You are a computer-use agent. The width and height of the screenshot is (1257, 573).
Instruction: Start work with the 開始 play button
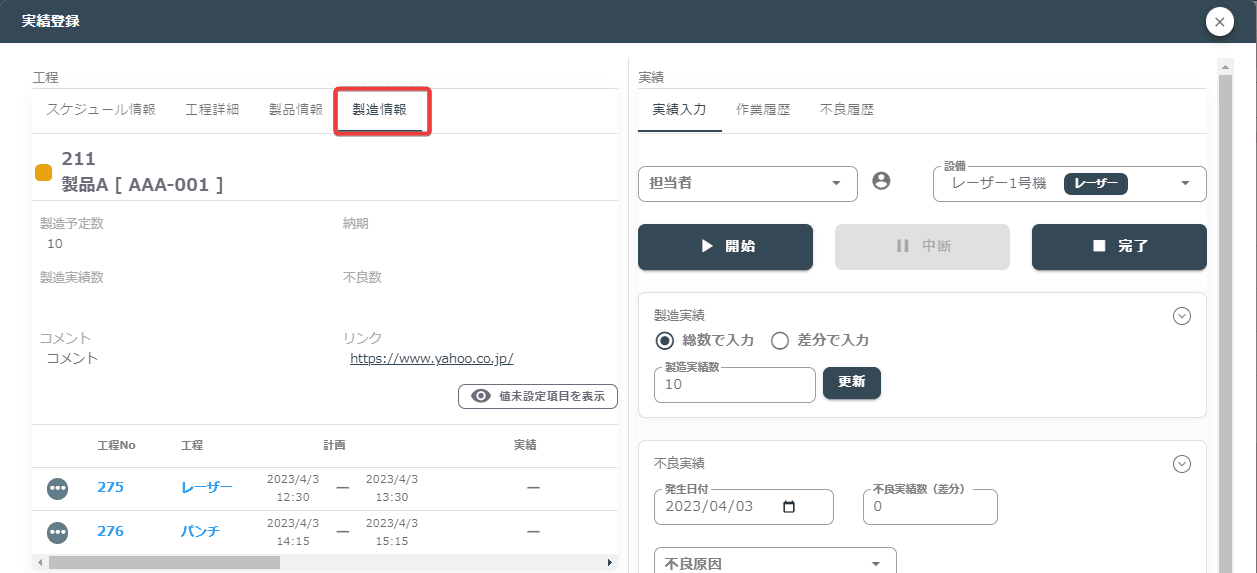click(x=725, y=246)
